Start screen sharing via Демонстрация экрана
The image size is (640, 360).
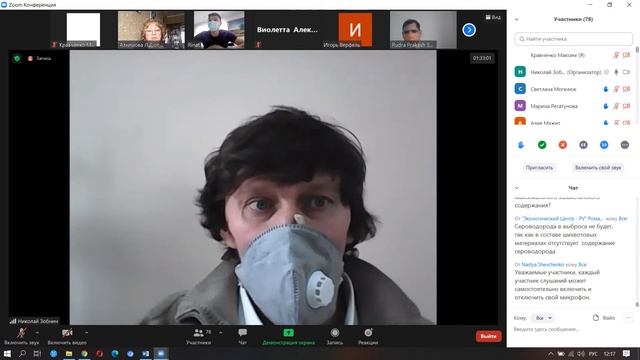pyautogui.click(x=288, y=336)
